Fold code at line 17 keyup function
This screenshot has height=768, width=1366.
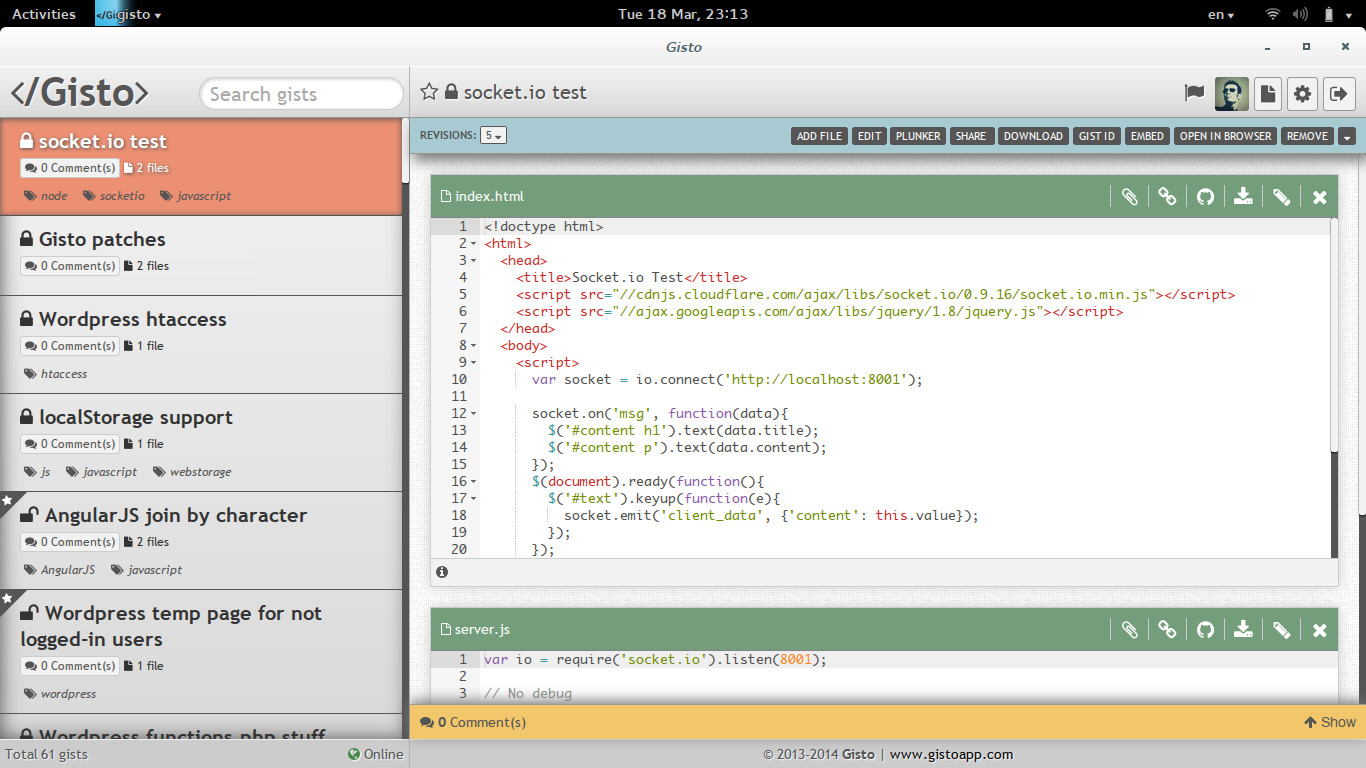click(x=473, y=499)
